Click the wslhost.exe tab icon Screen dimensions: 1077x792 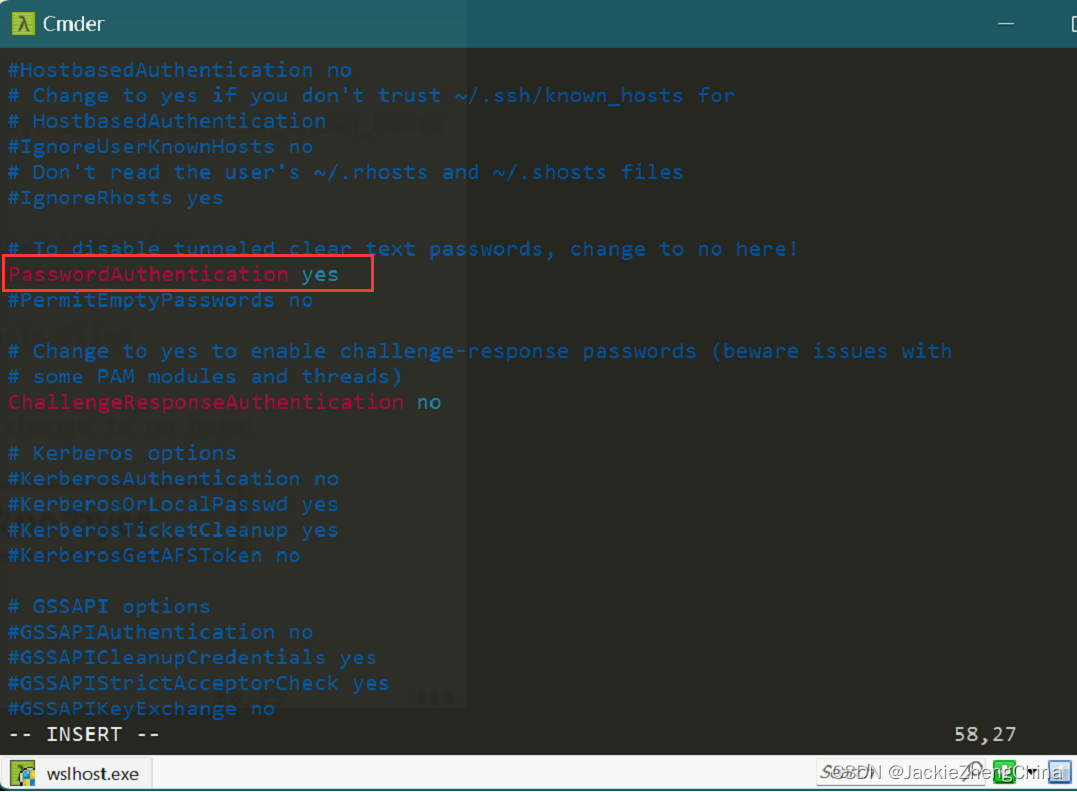click(x=23, y=773)
